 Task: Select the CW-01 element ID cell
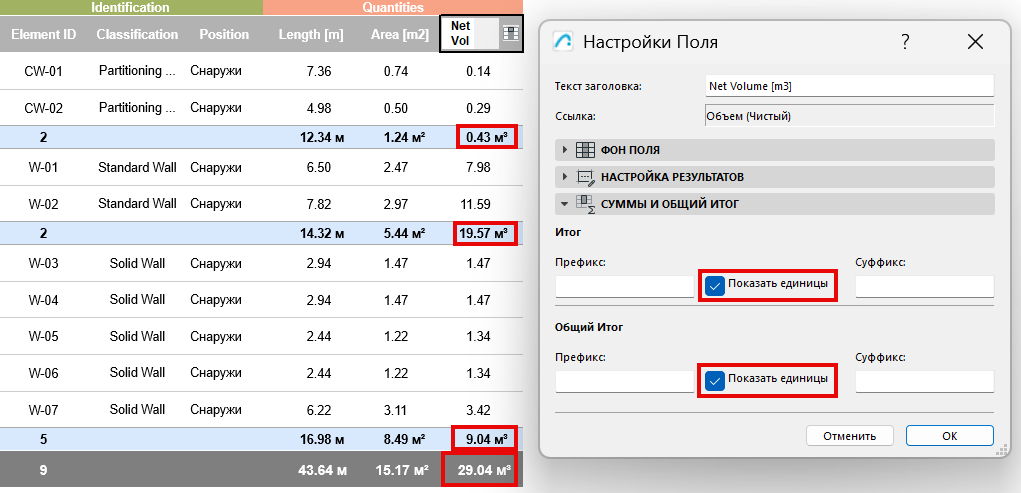pyautogui.click(x=44, y=71)
